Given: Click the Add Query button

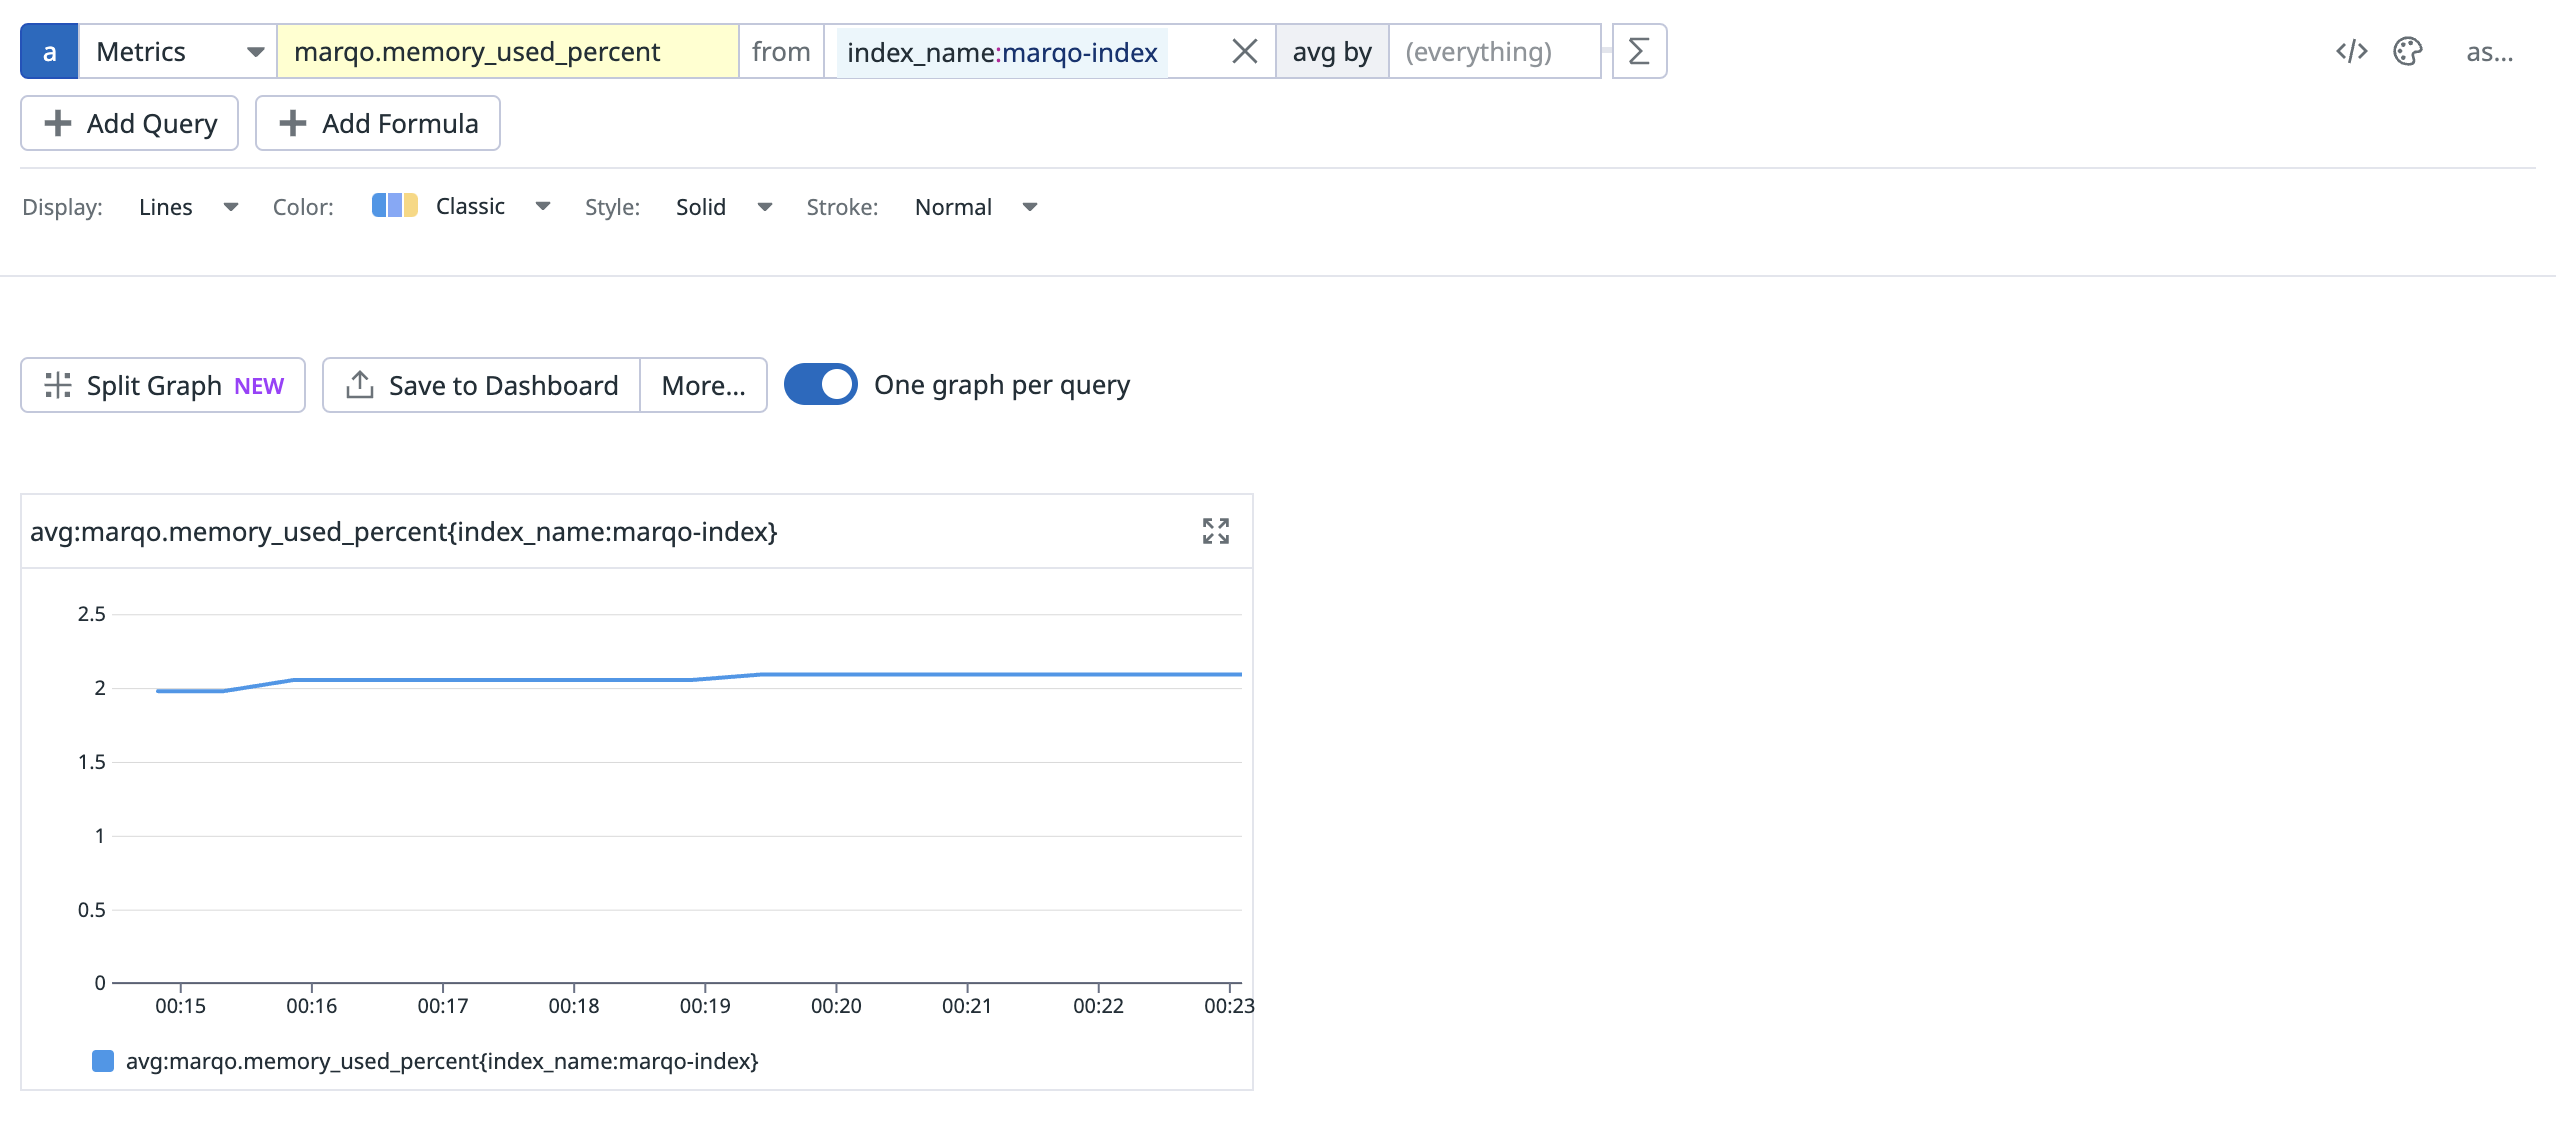Looking at the screenshot, I should [x=129, y=124].
